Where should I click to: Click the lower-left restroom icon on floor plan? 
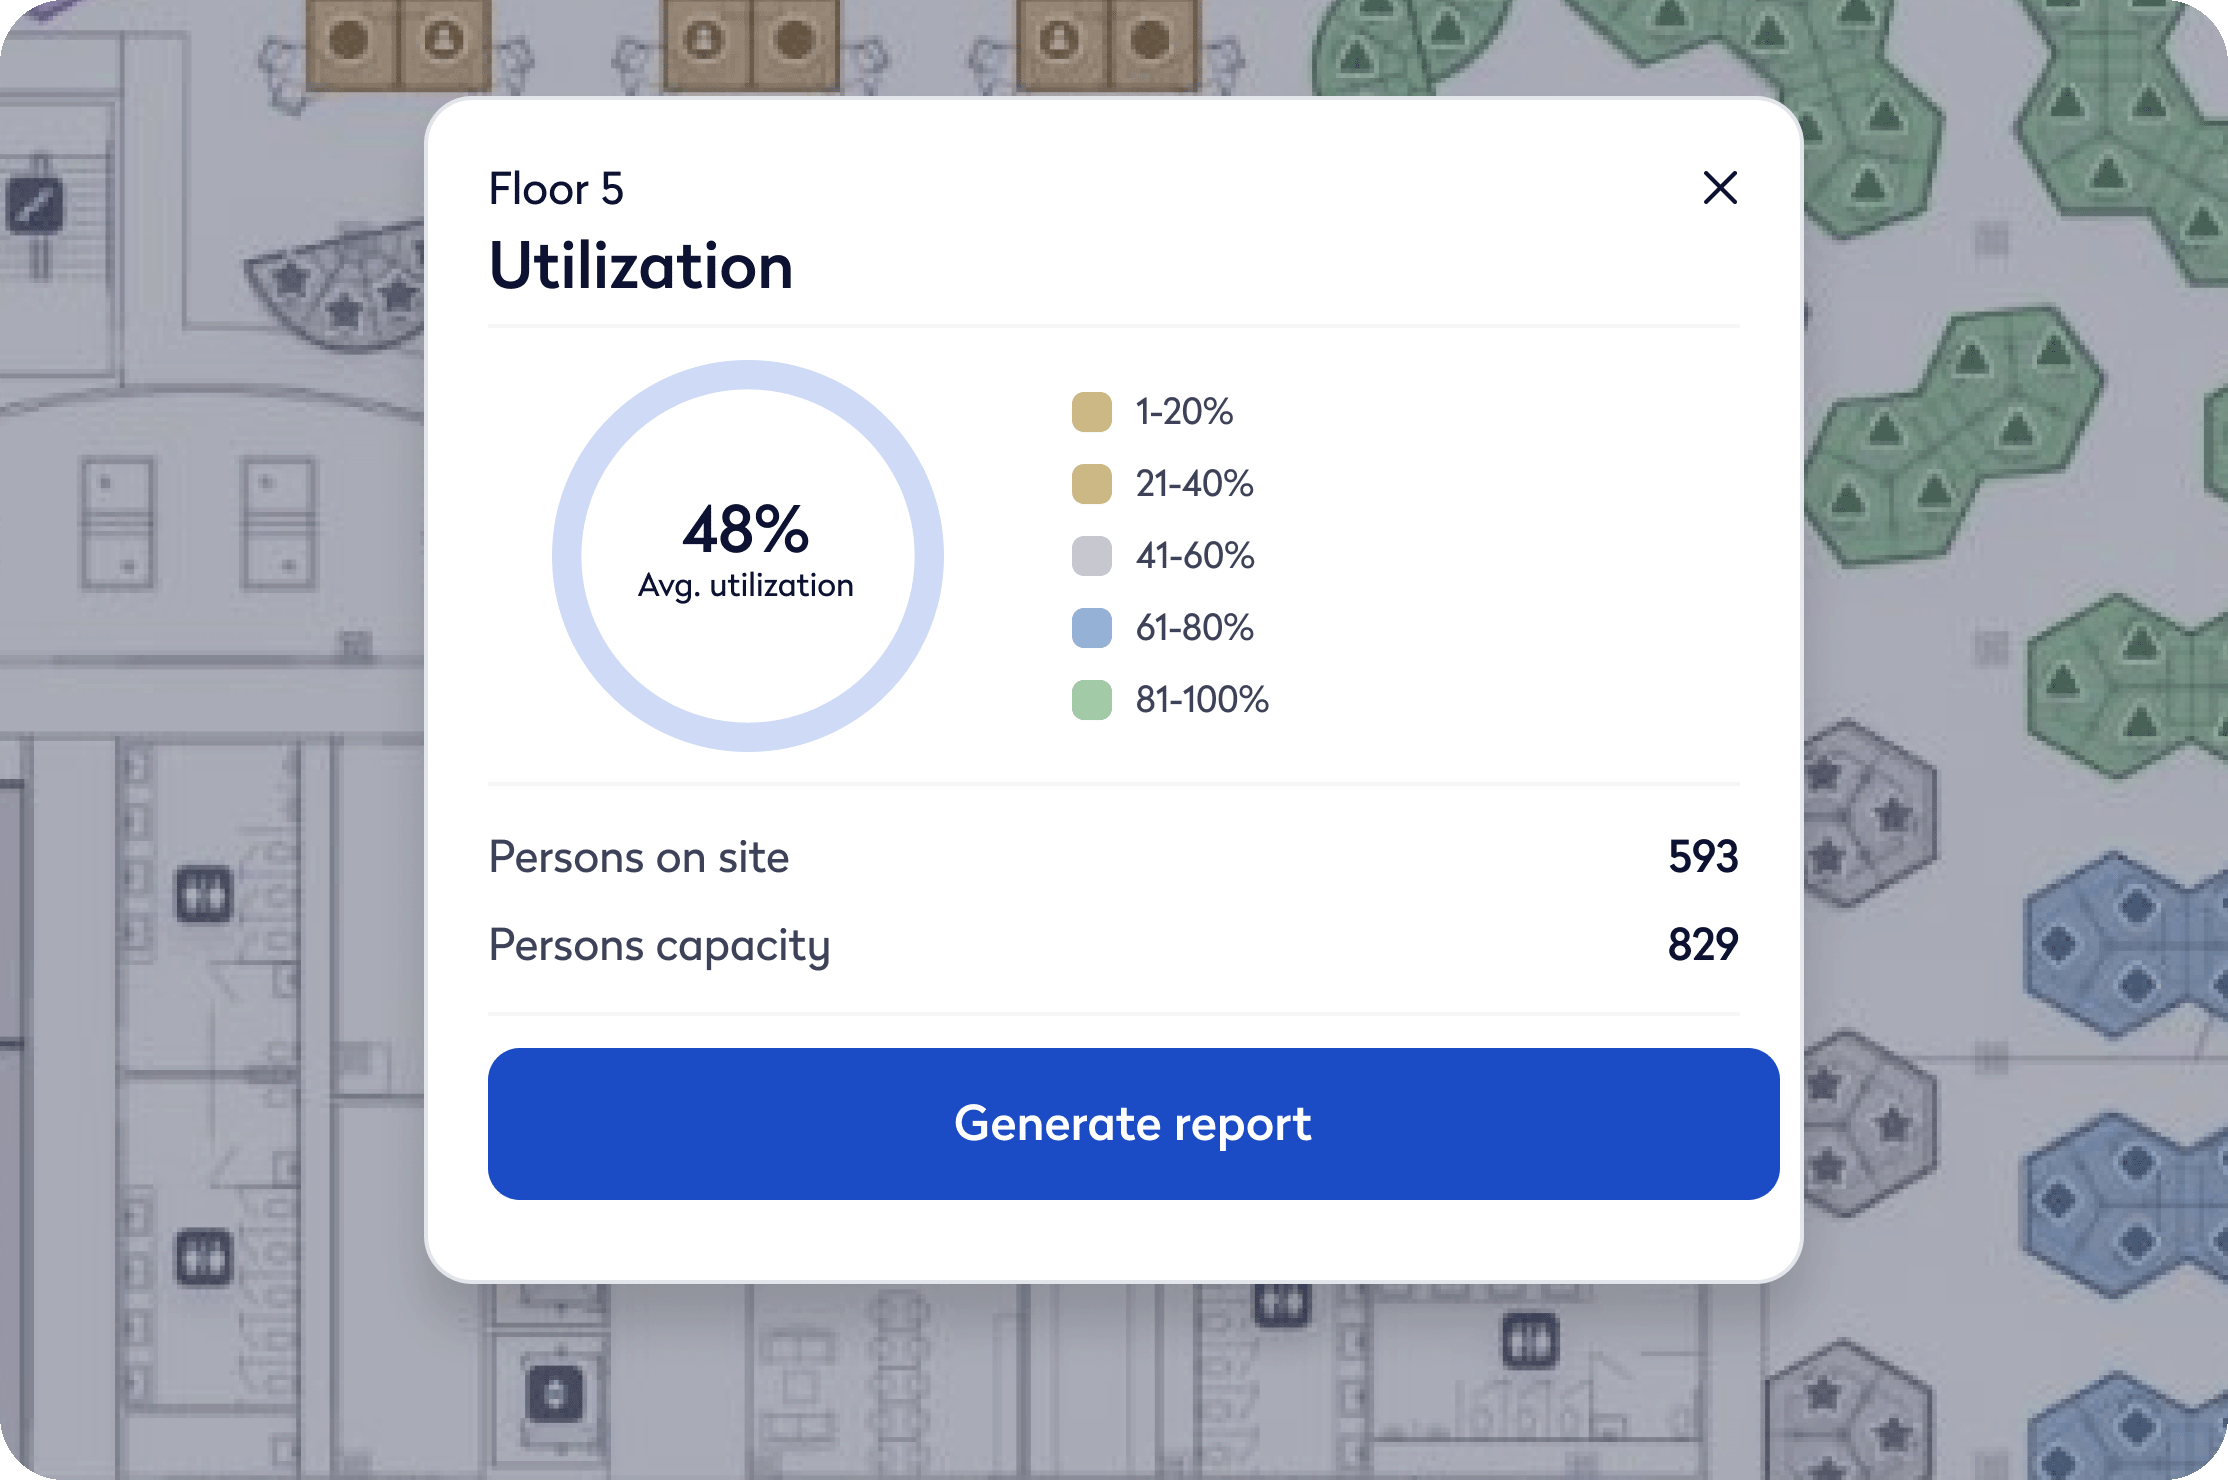(x=204, y=1257)
